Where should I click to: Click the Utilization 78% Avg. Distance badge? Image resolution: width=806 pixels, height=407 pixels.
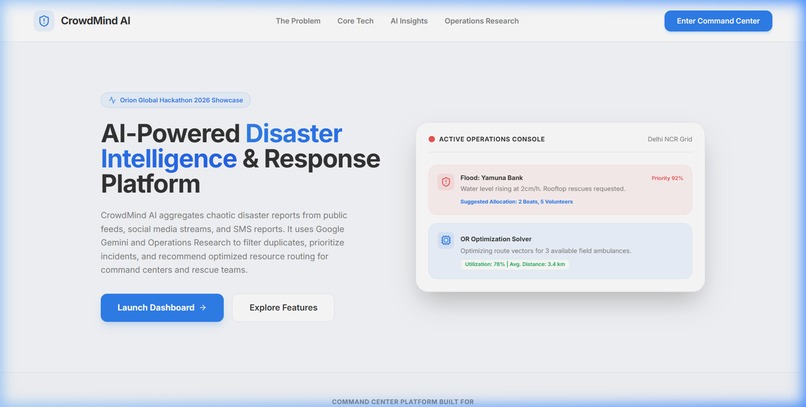tap(515, 264)
